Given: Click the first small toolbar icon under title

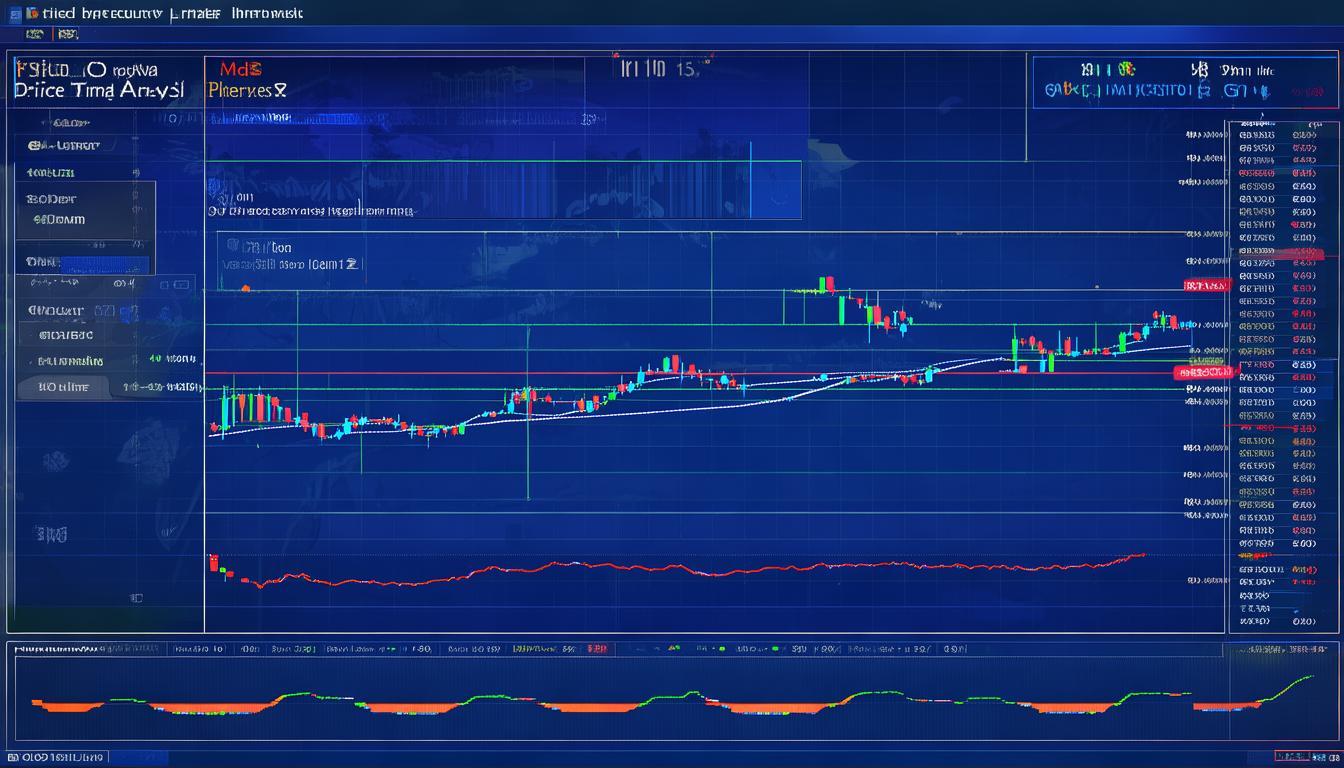Looking at the screenshot, I should tap(35, 34).
